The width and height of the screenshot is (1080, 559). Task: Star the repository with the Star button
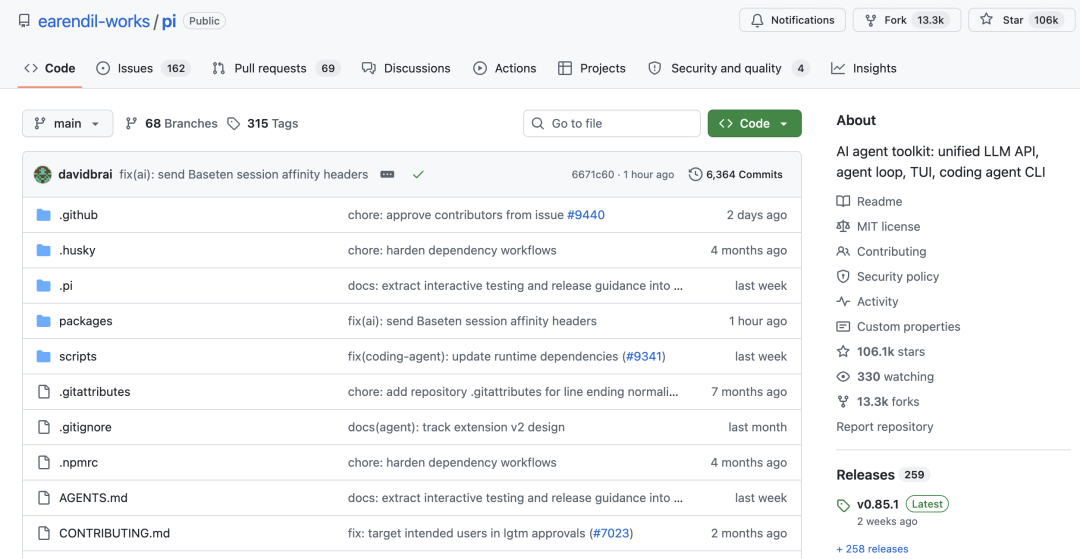point(1022,20)
